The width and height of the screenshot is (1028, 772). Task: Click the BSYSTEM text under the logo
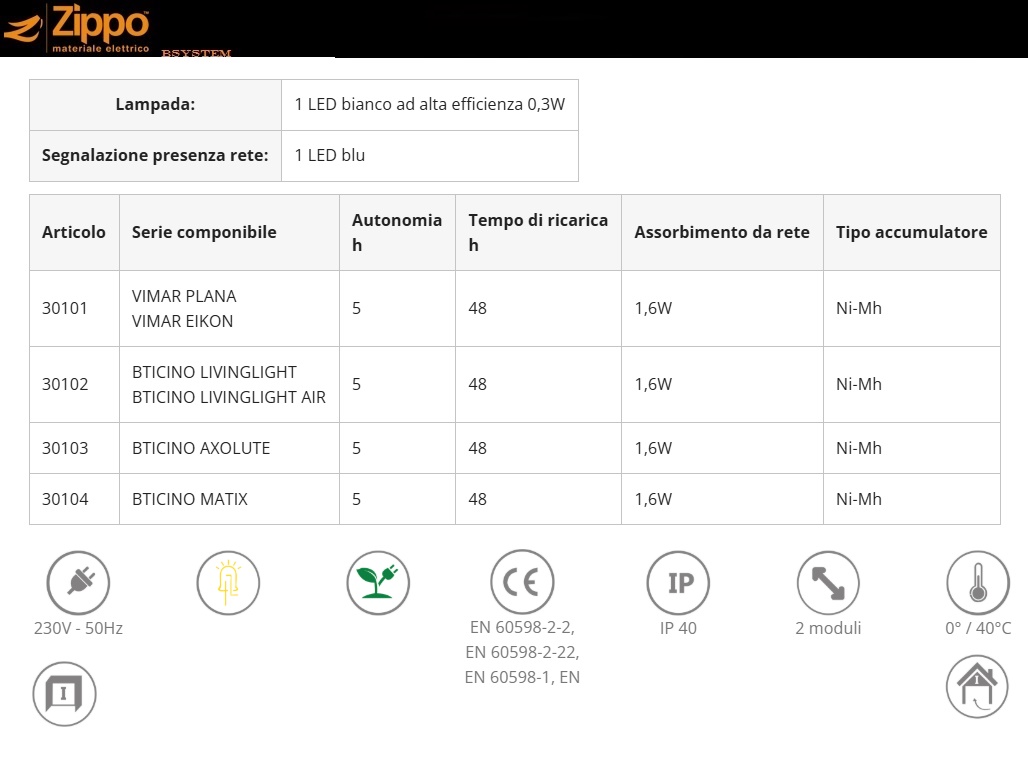[x=196, y=53]
